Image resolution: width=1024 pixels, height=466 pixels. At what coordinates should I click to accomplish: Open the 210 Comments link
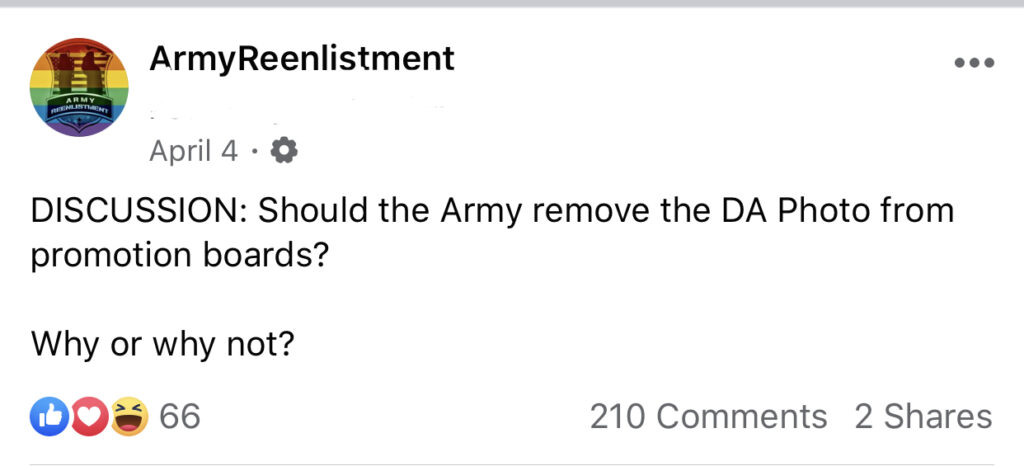(709, 416)
